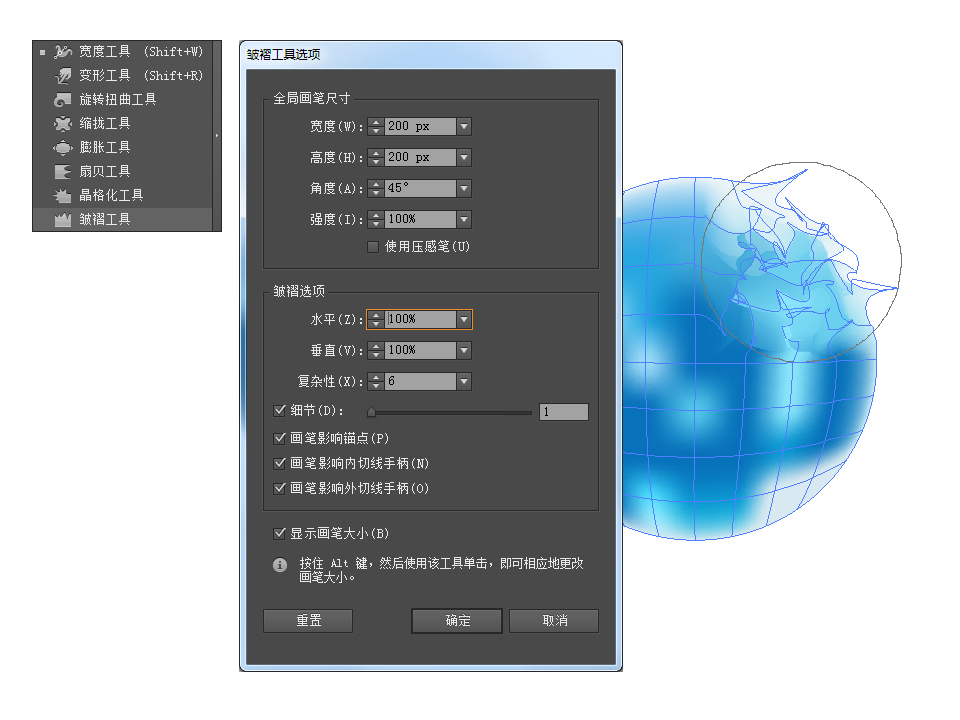Select the Bloat tool icon (膨胀工具)
The width and height of the screenshot is (960, 720).
[63, 147]
